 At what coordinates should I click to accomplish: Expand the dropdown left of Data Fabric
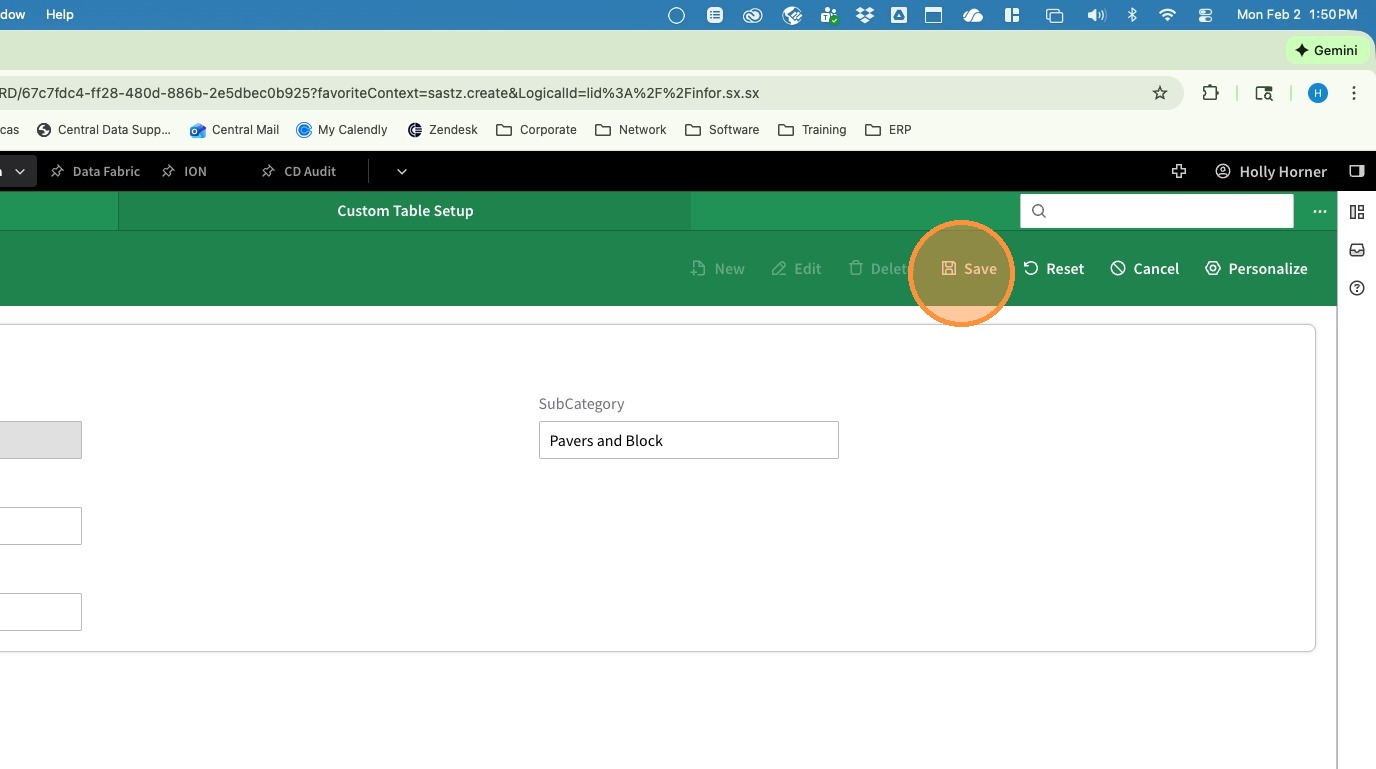[x=19, y=171]
